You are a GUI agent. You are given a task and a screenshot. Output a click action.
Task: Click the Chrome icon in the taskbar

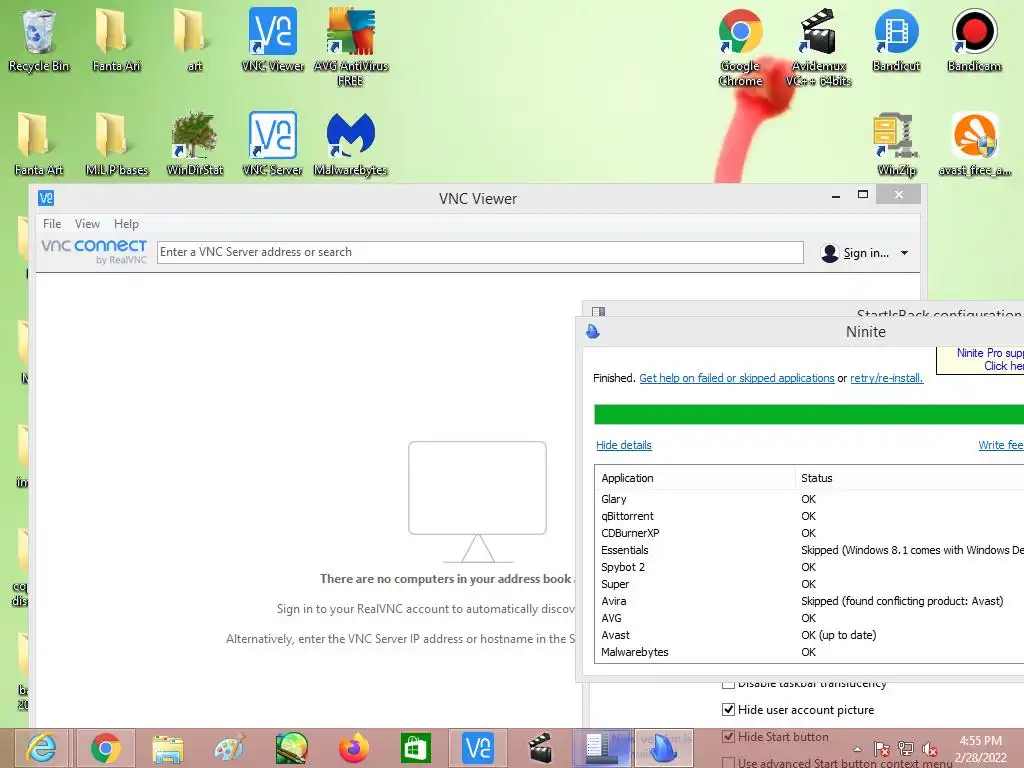[x=106, y=748]
